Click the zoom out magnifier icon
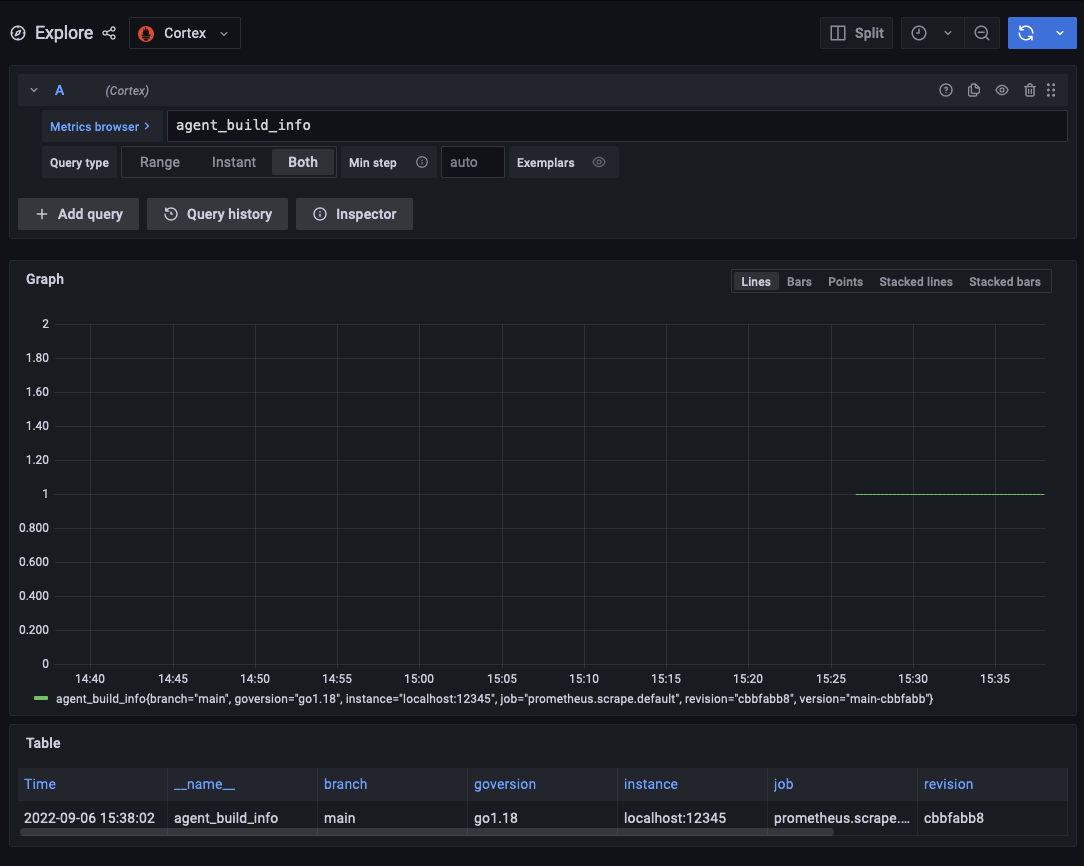This screenshot has height=866, width=1084. point(981,33)
